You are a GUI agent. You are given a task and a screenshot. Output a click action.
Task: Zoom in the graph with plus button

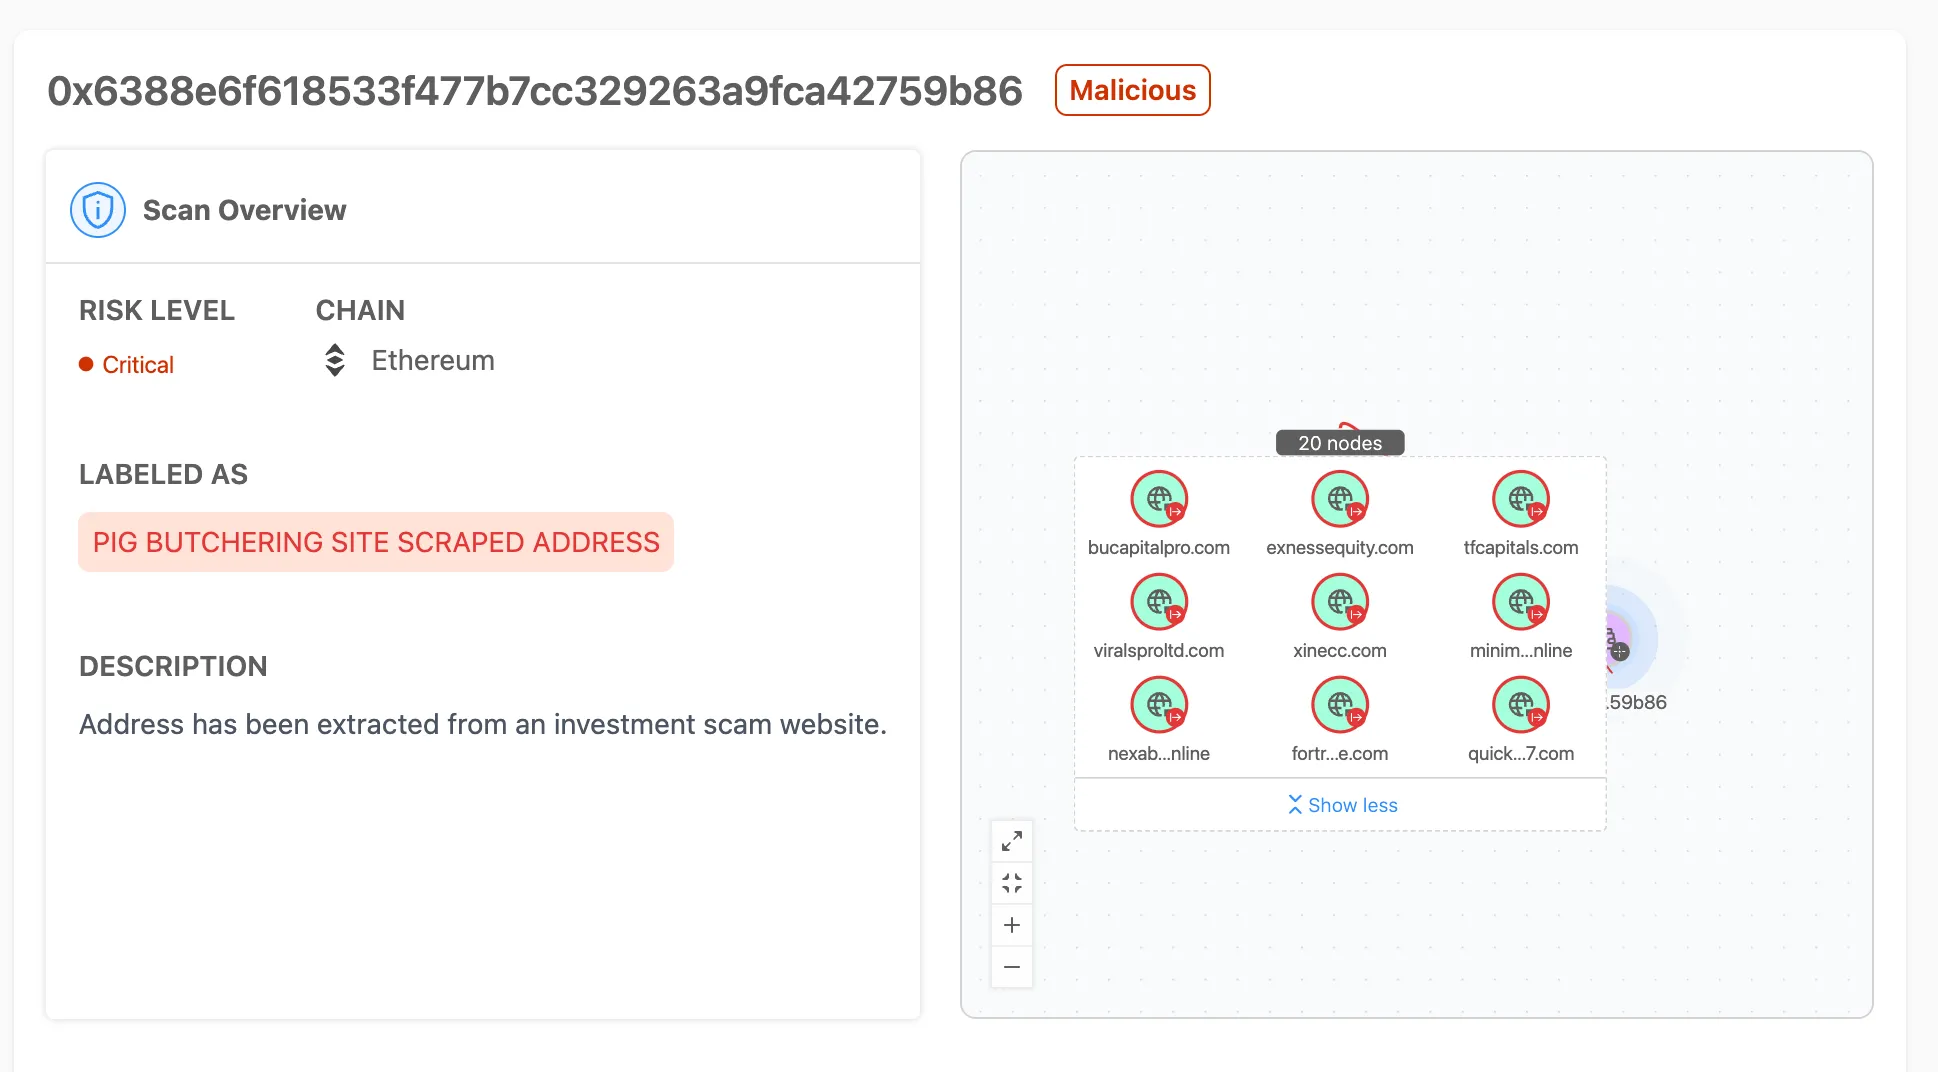click(1012, 925)
